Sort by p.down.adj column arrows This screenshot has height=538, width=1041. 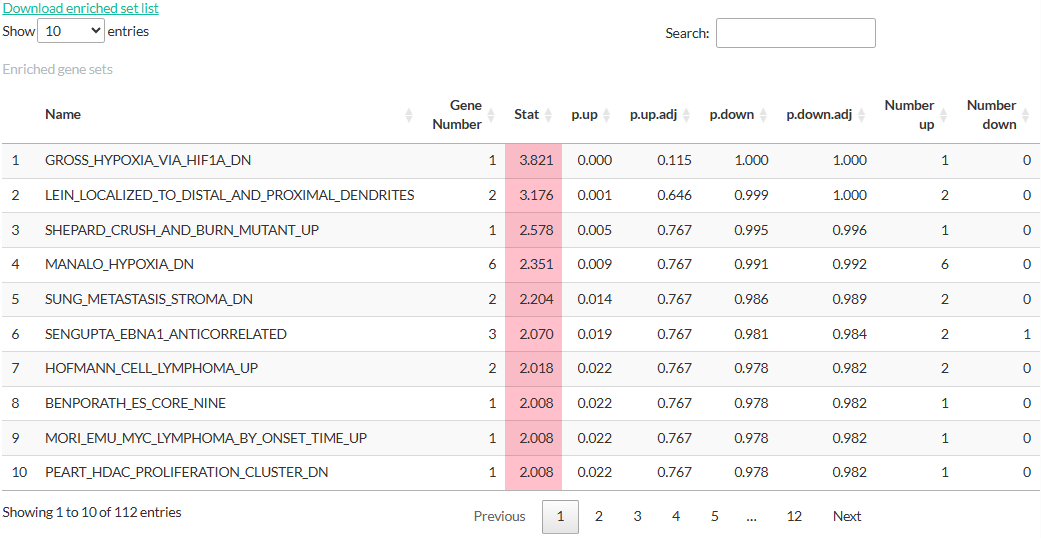(x=861, y=115)
